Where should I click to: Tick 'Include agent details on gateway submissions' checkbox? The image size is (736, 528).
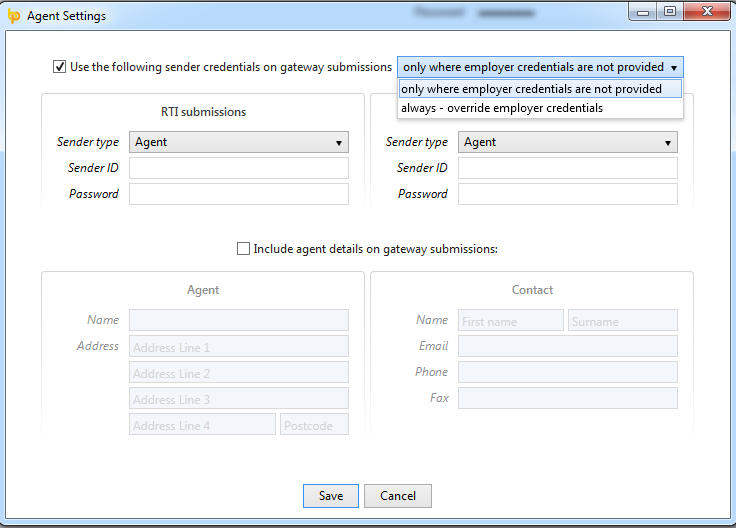(x=243, y=248)
